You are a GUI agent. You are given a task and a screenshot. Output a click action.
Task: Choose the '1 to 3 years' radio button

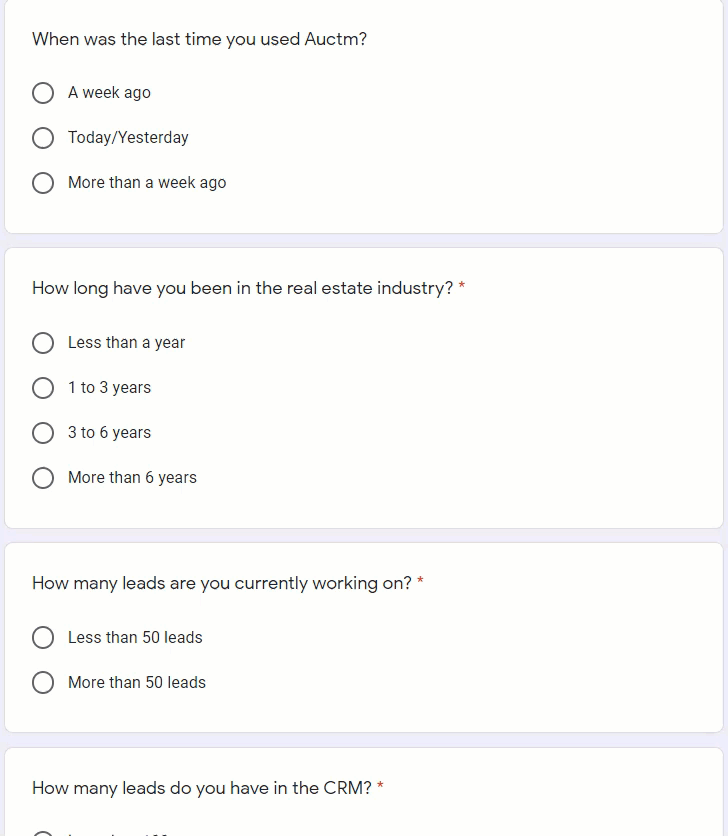(43, 388)
